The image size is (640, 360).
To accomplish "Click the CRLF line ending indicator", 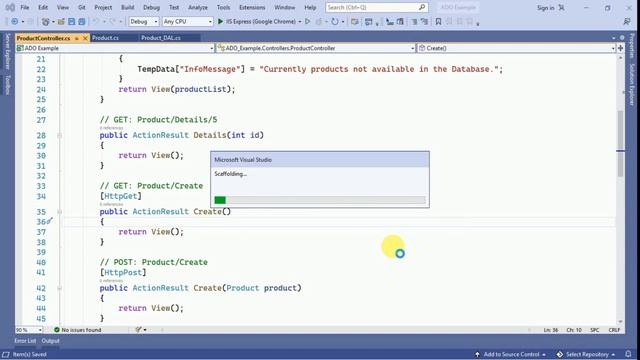I will coord(614,330).
